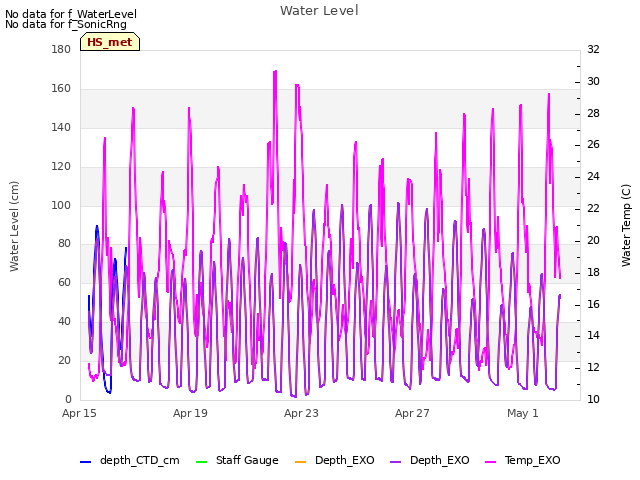Click 'No data for f_SonicRng' message
The height and width of the screenshot is (480, 640).
click(x=66, y=24)
